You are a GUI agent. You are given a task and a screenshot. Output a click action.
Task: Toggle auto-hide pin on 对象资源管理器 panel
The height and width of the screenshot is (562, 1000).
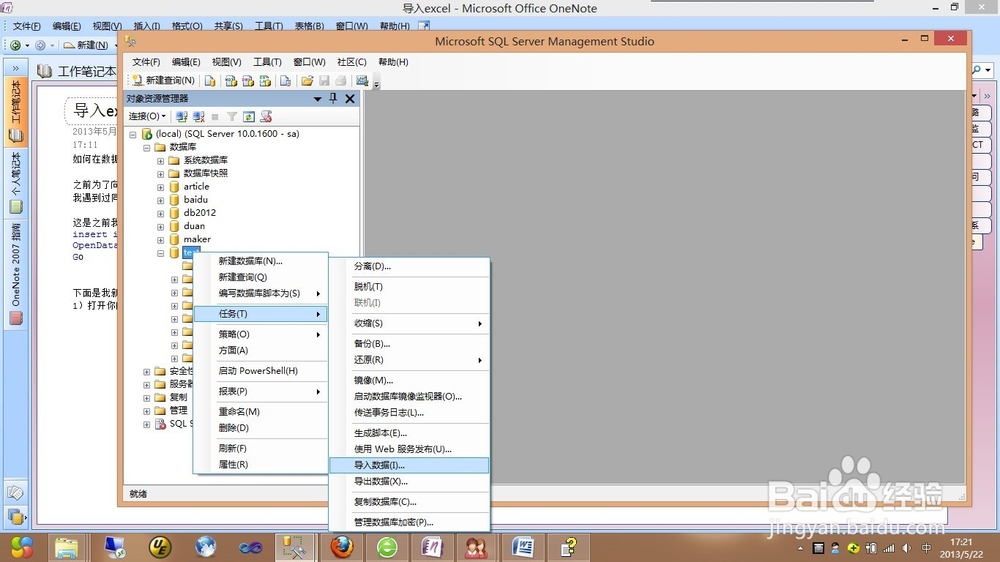[x=333, y=98]
